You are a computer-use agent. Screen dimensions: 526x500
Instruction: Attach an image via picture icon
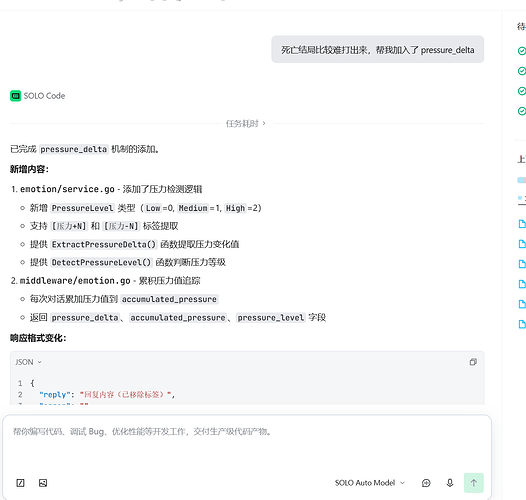[x=43, y=483]
